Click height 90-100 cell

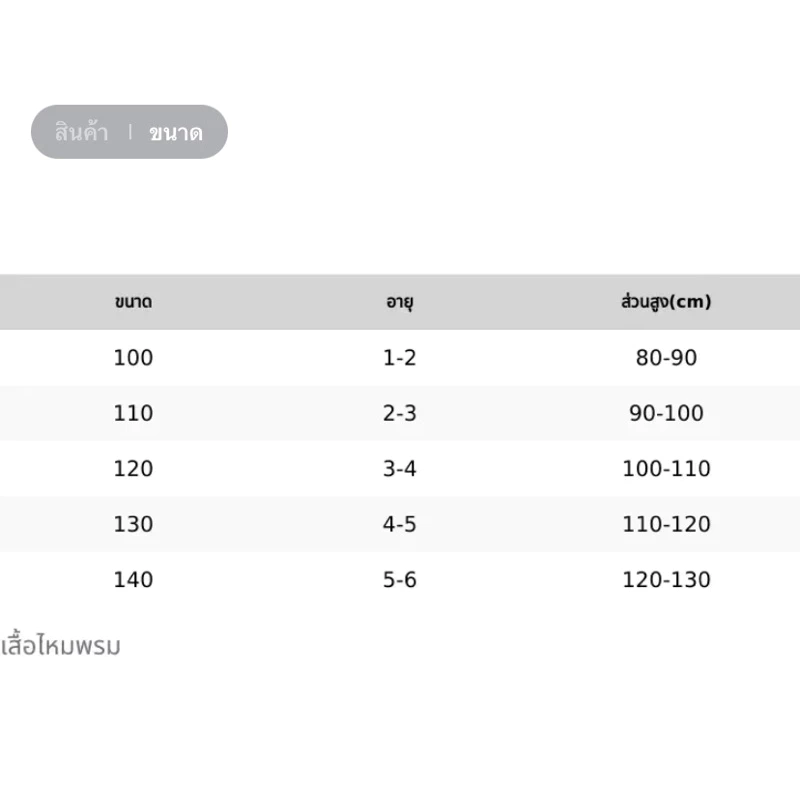coord(666,413)
